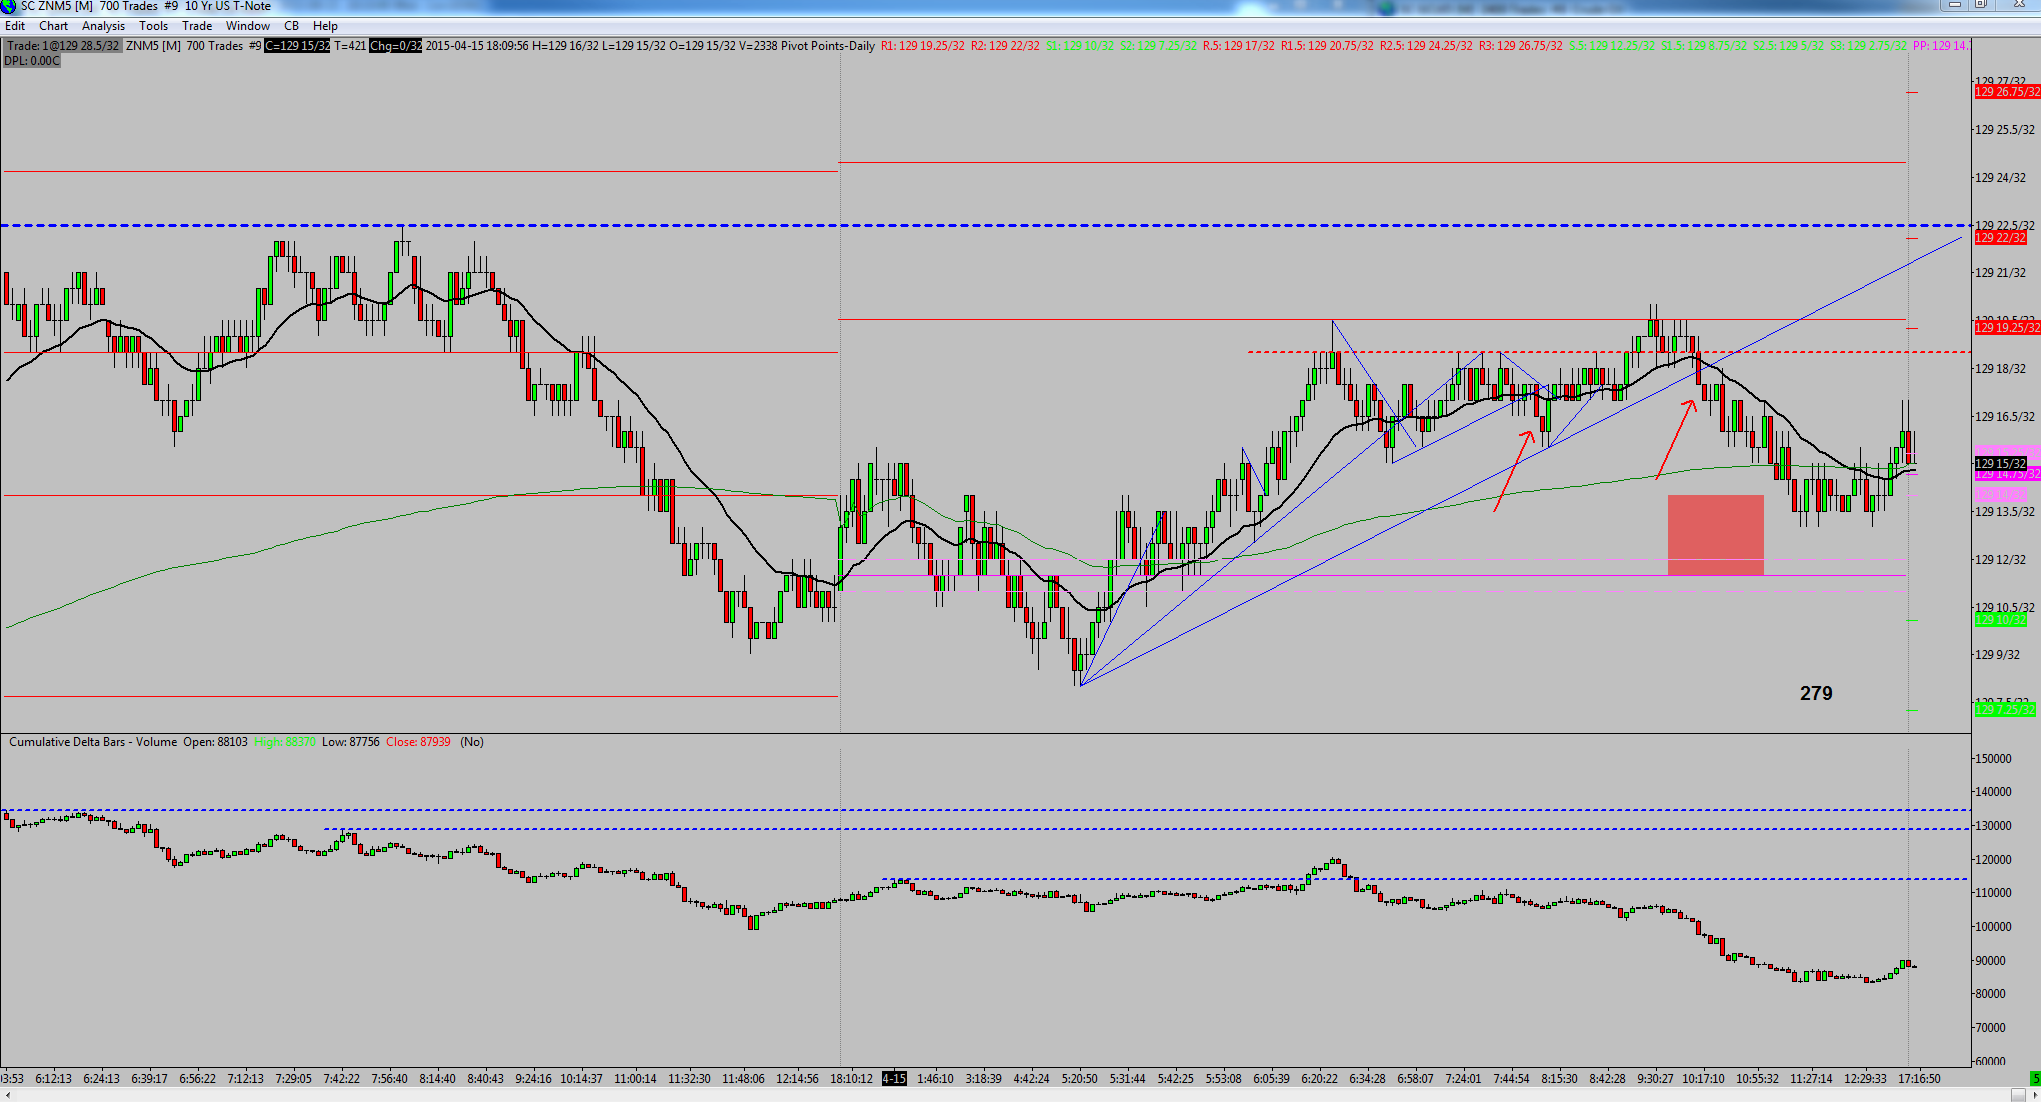Viewport: 2041px width, 1102px height.
Task: Click the 'High: 88370' delta value
Action: [x=285, y=742]
